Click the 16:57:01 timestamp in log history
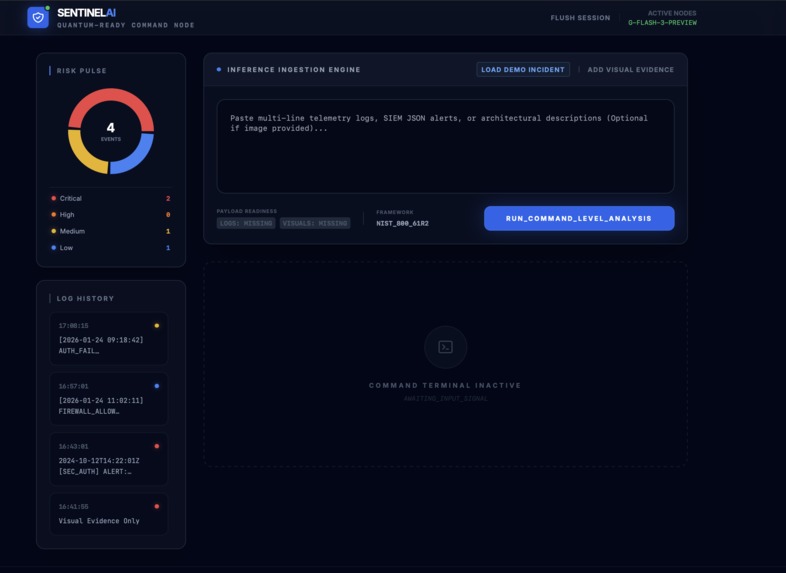The height and width of the screenshot is (573, 786). tap(73, 386)
